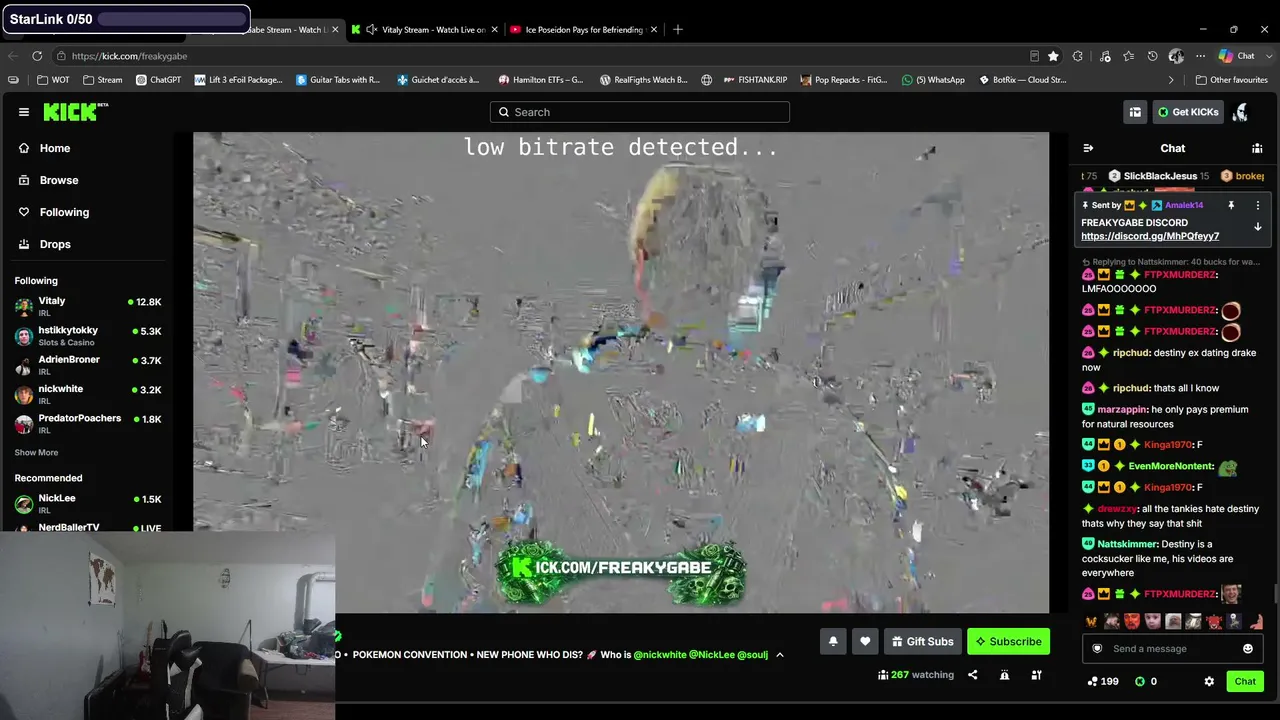Close the Ice Poseidon YouTube tab
Viewport: 1280px width, 720px height.
[654, 30]
